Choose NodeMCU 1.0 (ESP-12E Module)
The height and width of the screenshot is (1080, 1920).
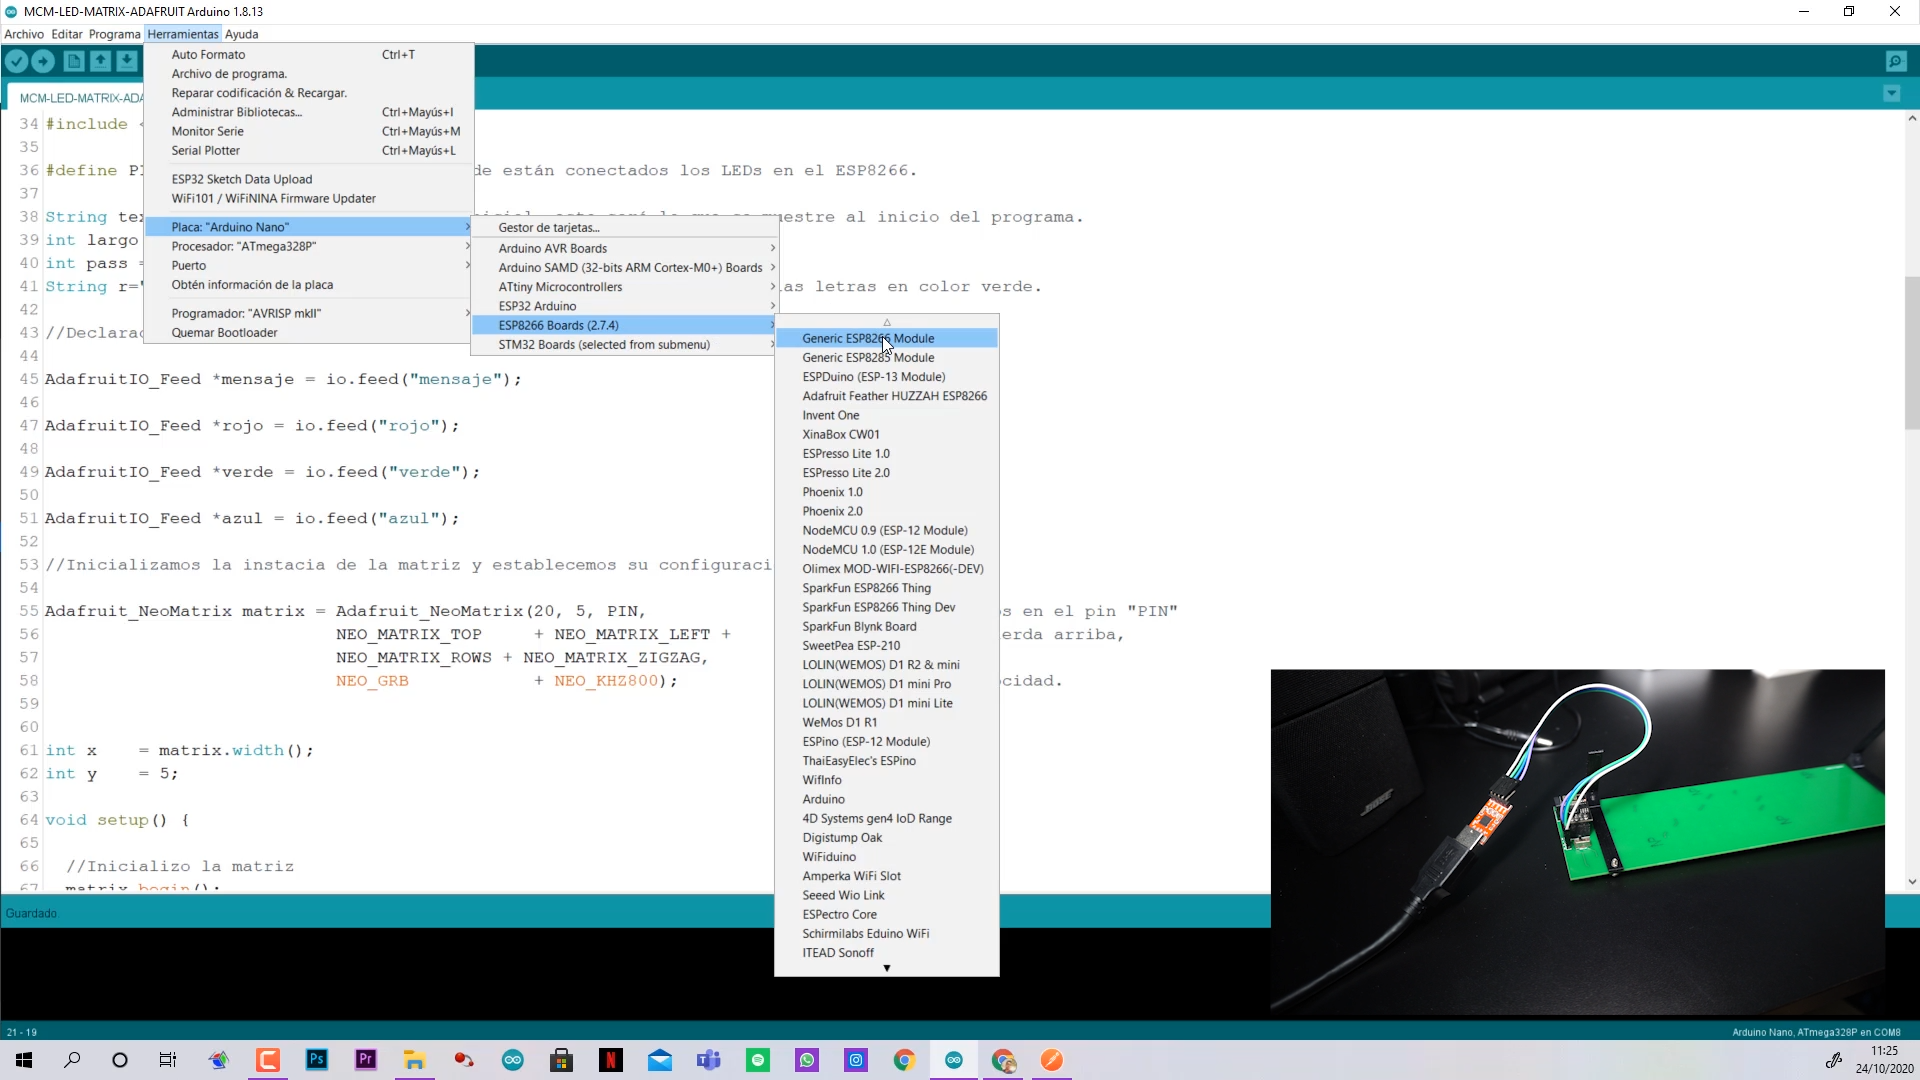point(887,549)
